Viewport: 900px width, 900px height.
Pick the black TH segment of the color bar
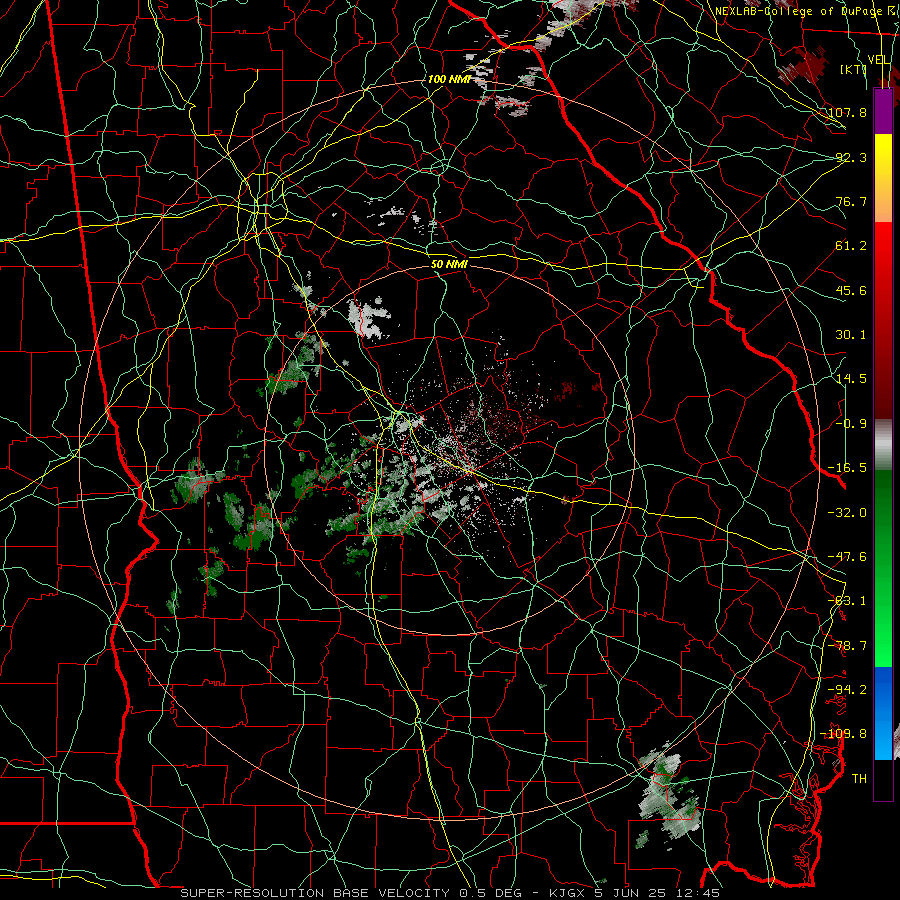[x=883, y=779]
